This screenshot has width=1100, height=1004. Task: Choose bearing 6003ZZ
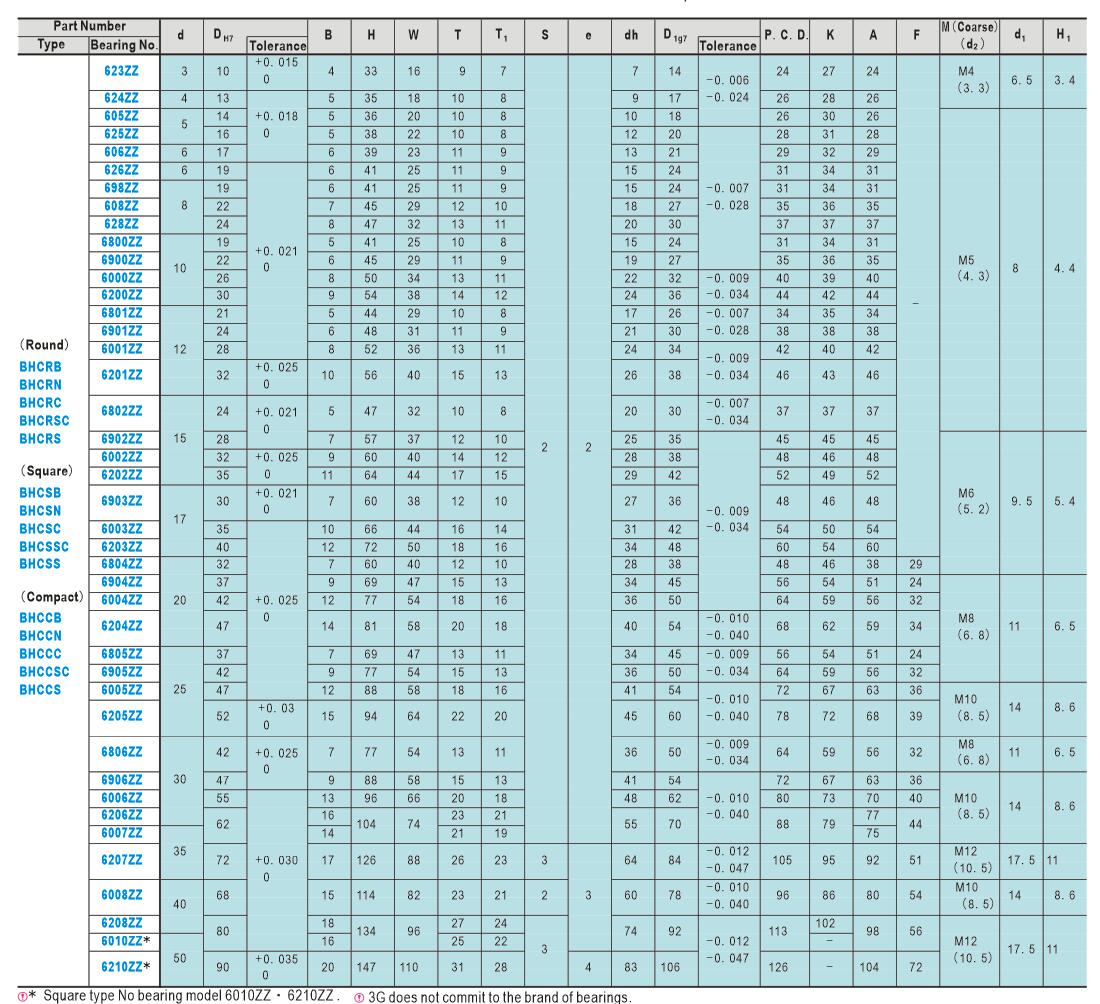click(121, 529)
